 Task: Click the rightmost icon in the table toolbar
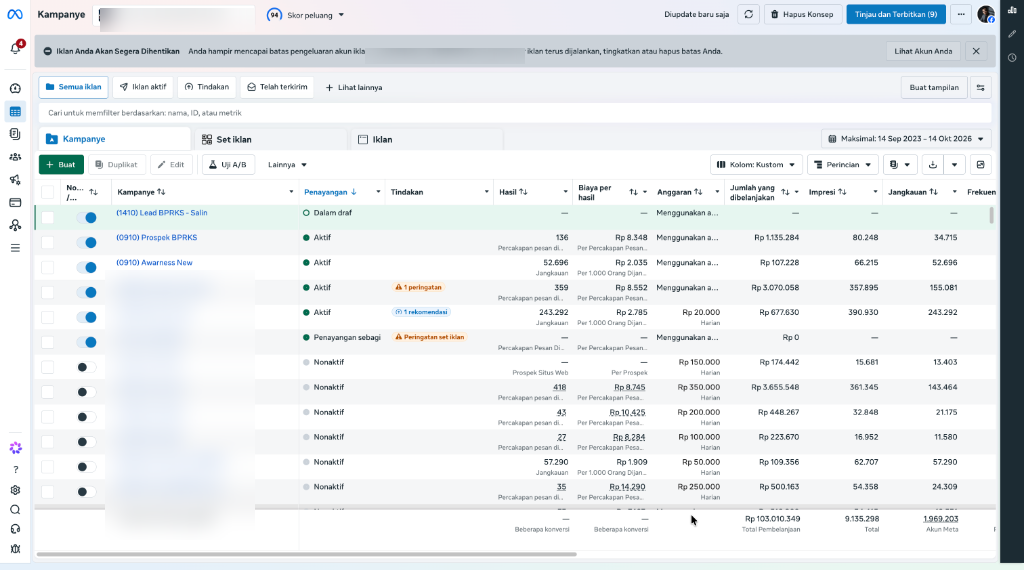(x=980, y=165)
